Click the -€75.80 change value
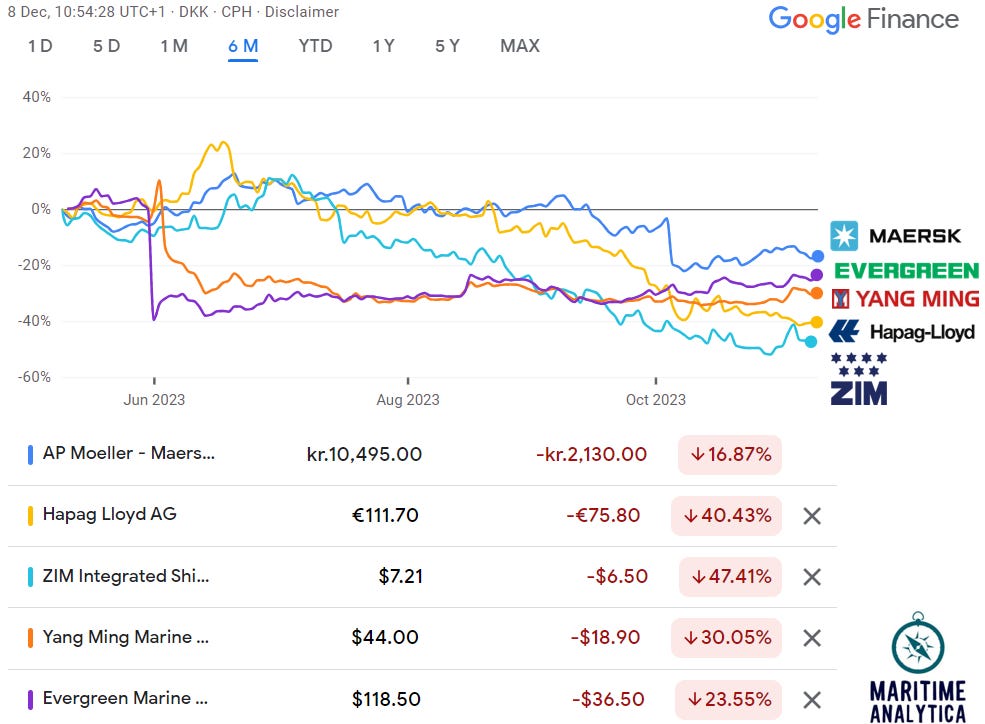985x724 pixels. (603, 516)
